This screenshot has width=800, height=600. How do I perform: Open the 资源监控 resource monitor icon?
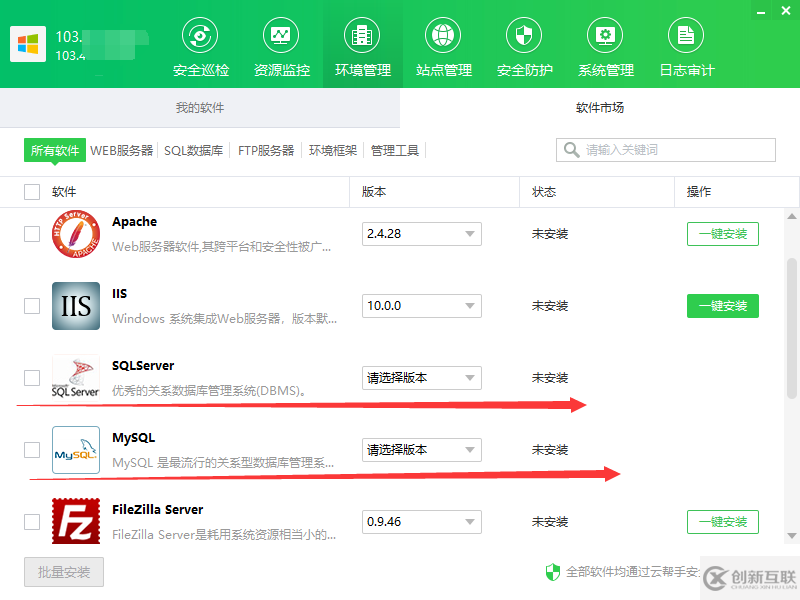281,35
